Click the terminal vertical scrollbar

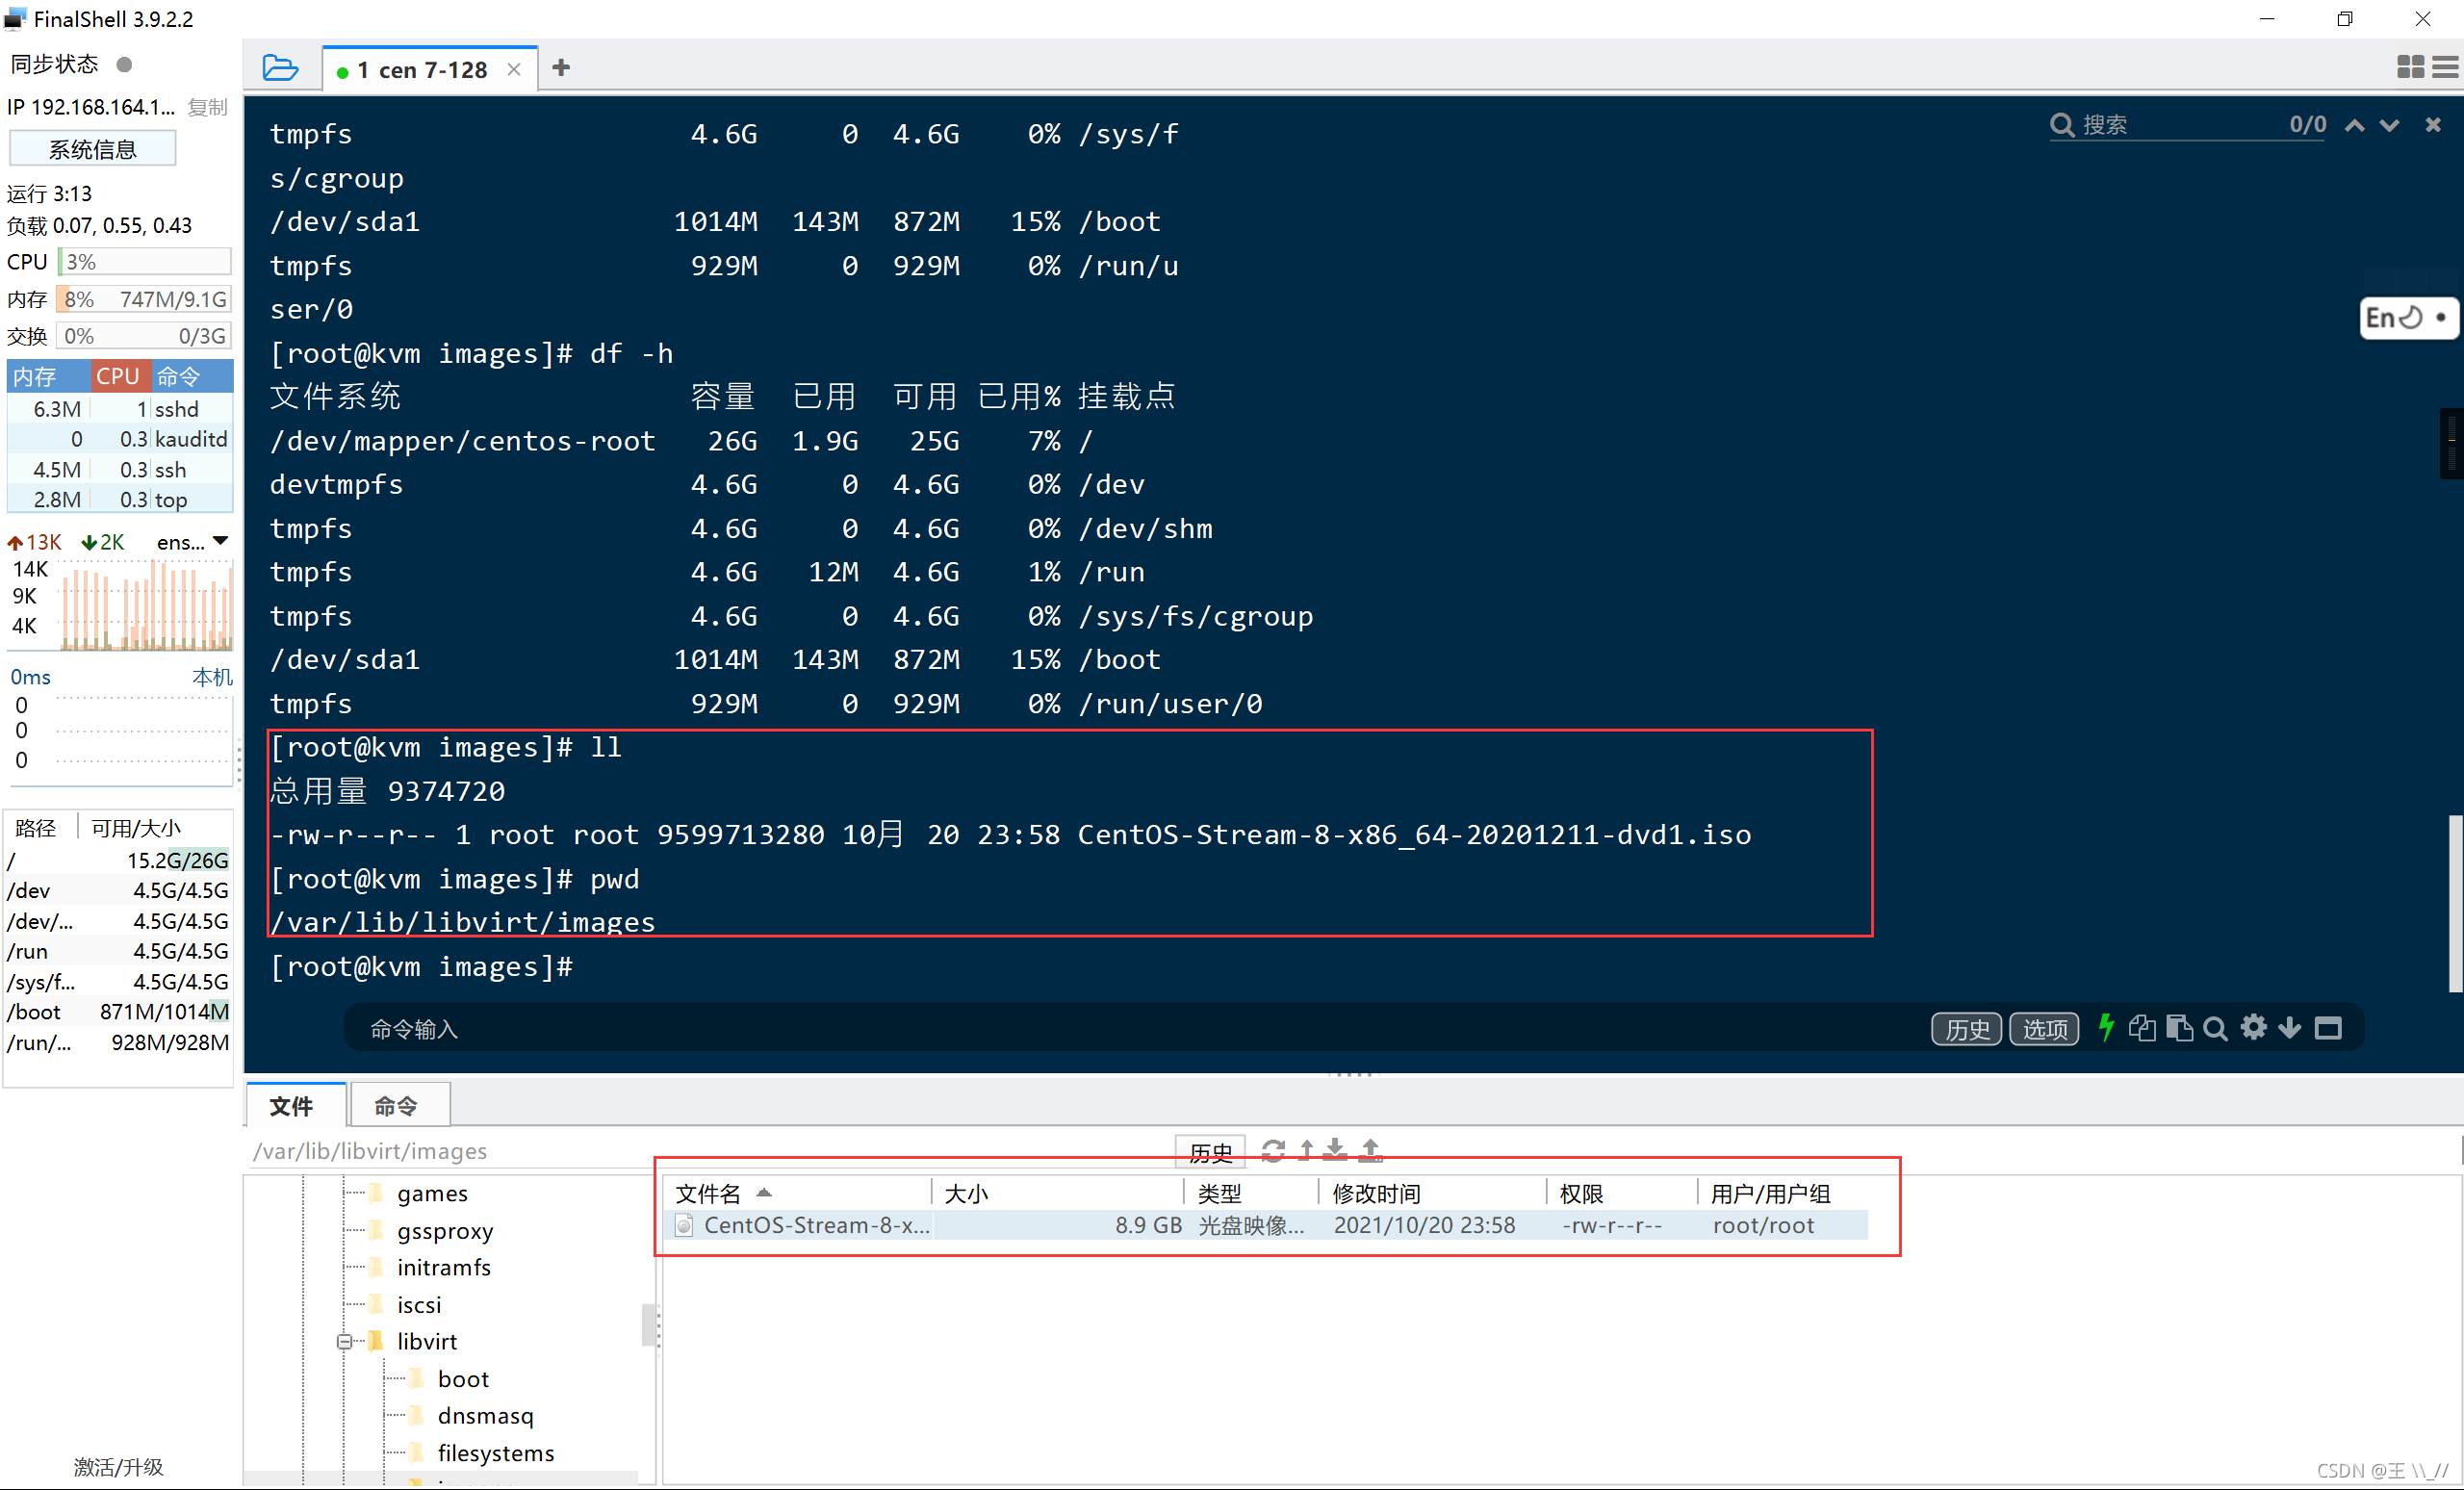click(2454, 904)
